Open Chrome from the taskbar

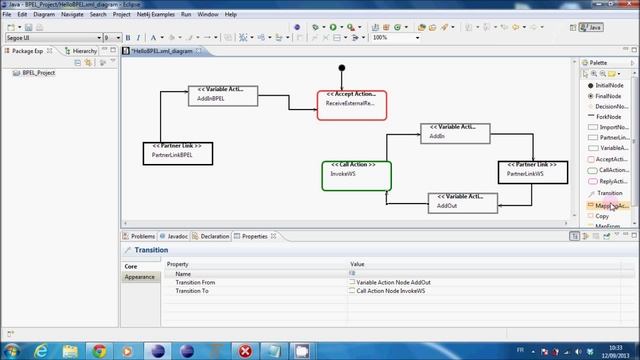coord(99,351)
